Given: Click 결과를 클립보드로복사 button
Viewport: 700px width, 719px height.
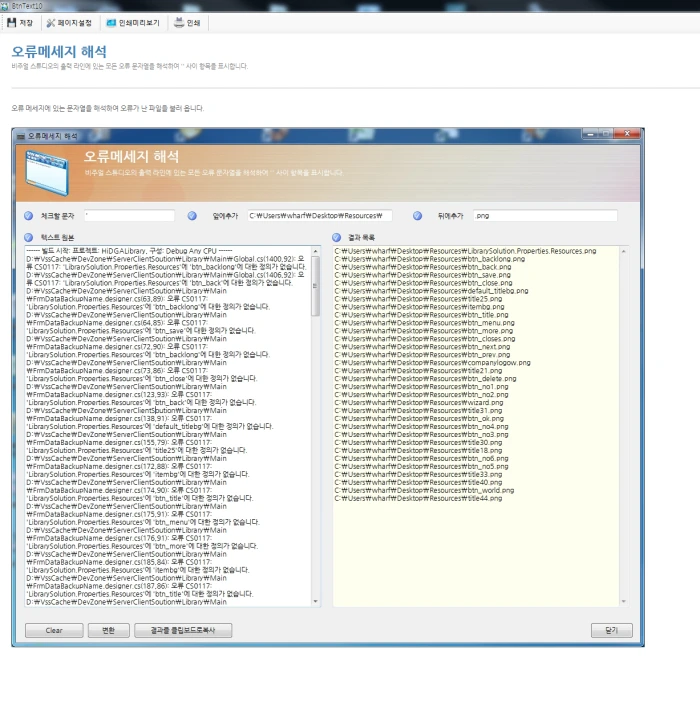Looking at the screenshot, I should [183, 630].
